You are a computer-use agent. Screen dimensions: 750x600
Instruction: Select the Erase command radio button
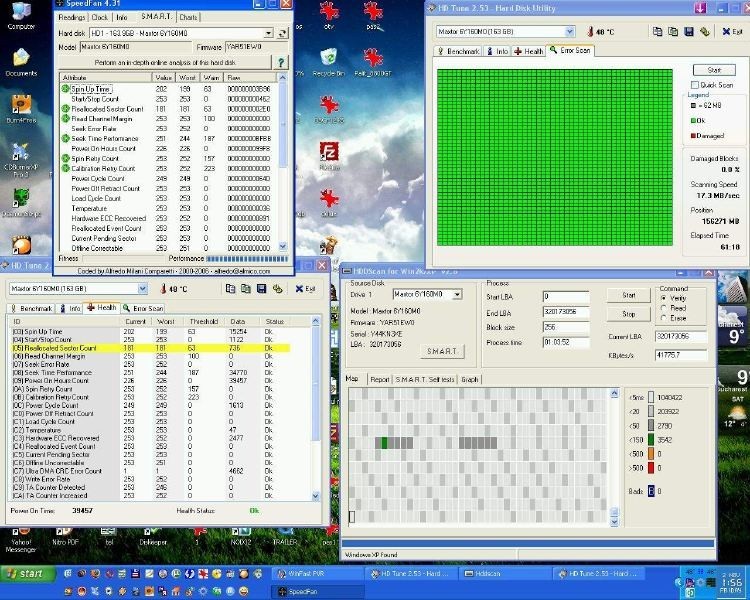coord(666,318)
